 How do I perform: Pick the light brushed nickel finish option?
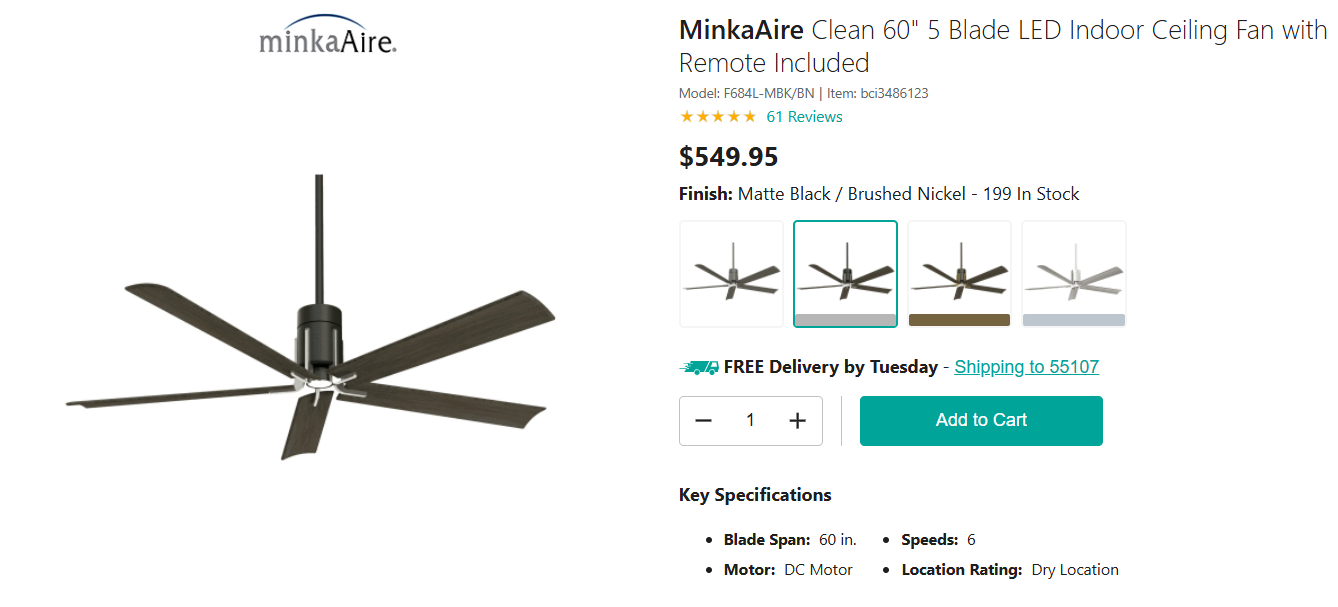coord(1073,273)
